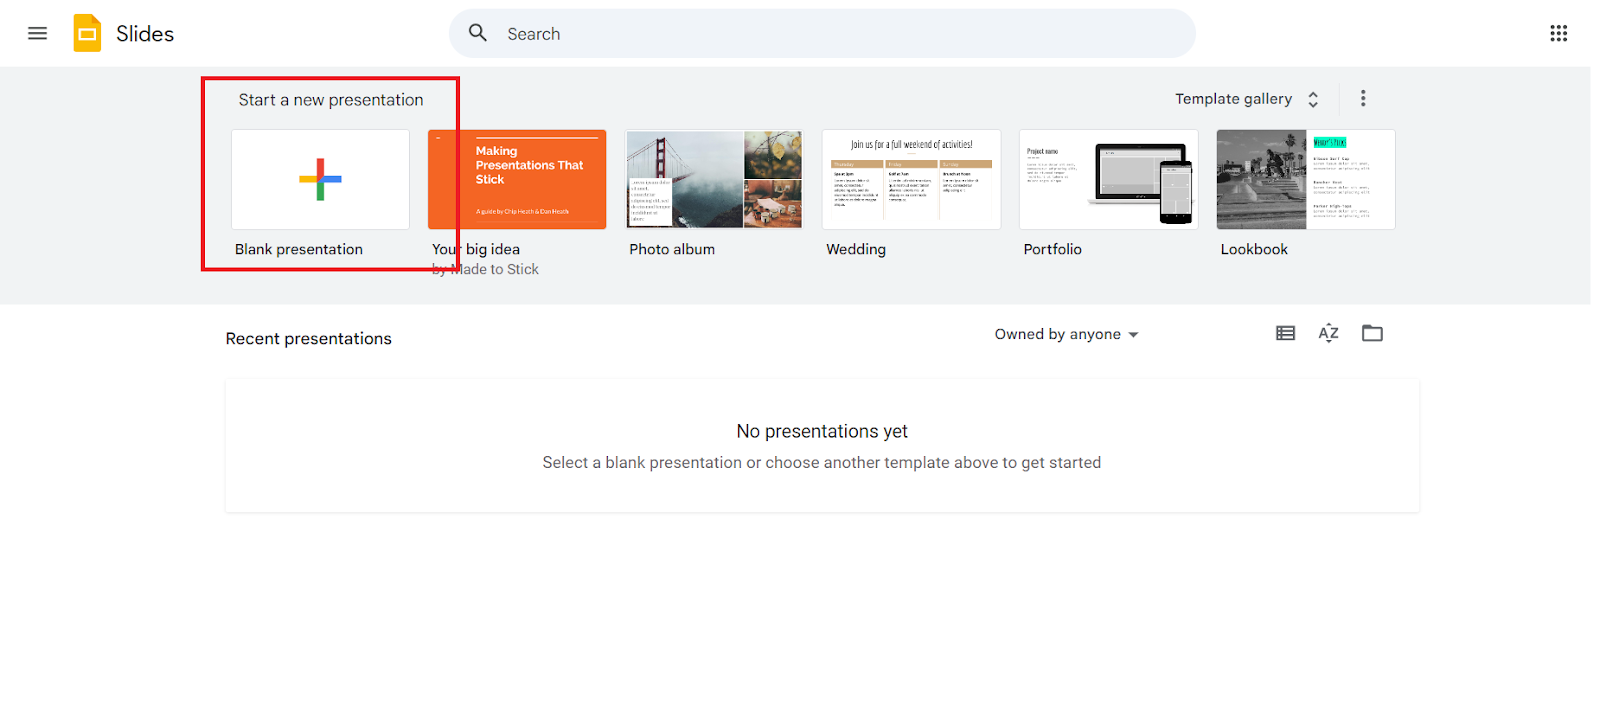Open the file picker folder icon
This screenshot has height=725, width=1600.
(x=1372, y=333)
